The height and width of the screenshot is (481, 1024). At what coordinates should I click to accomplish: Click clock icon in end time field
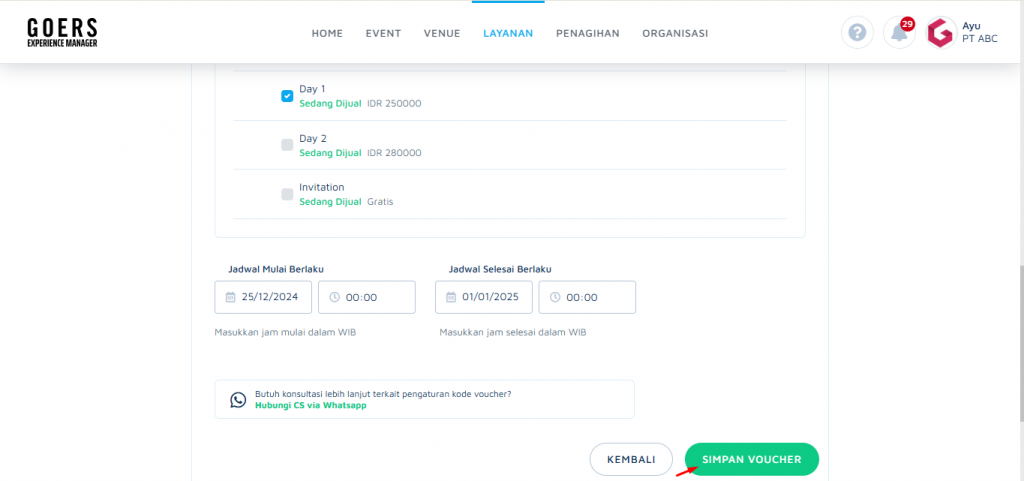(x=555, y=297)
